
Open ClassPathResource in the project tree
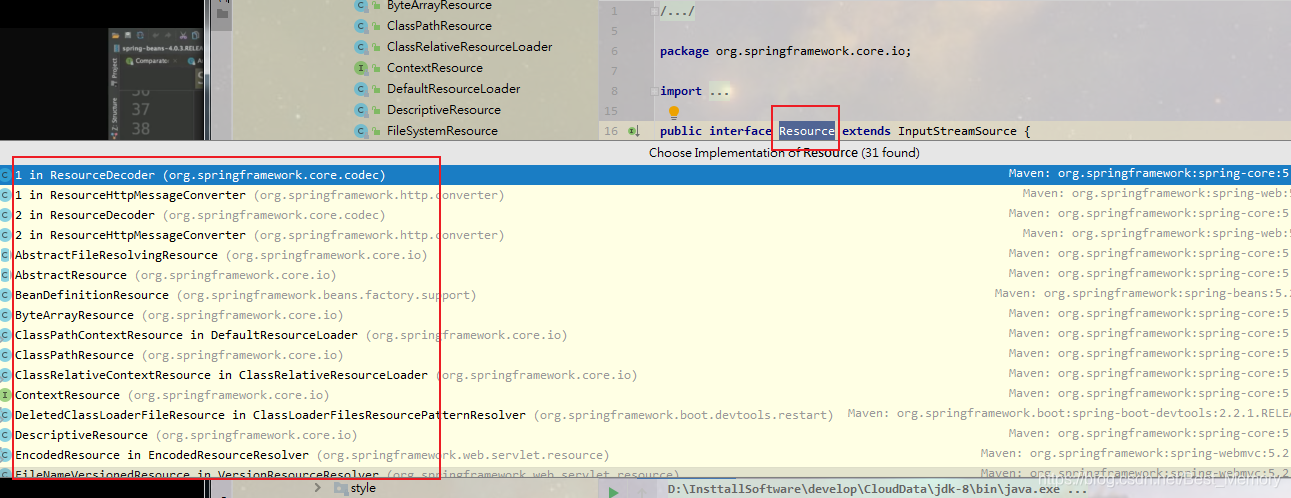tap(439, 26)
